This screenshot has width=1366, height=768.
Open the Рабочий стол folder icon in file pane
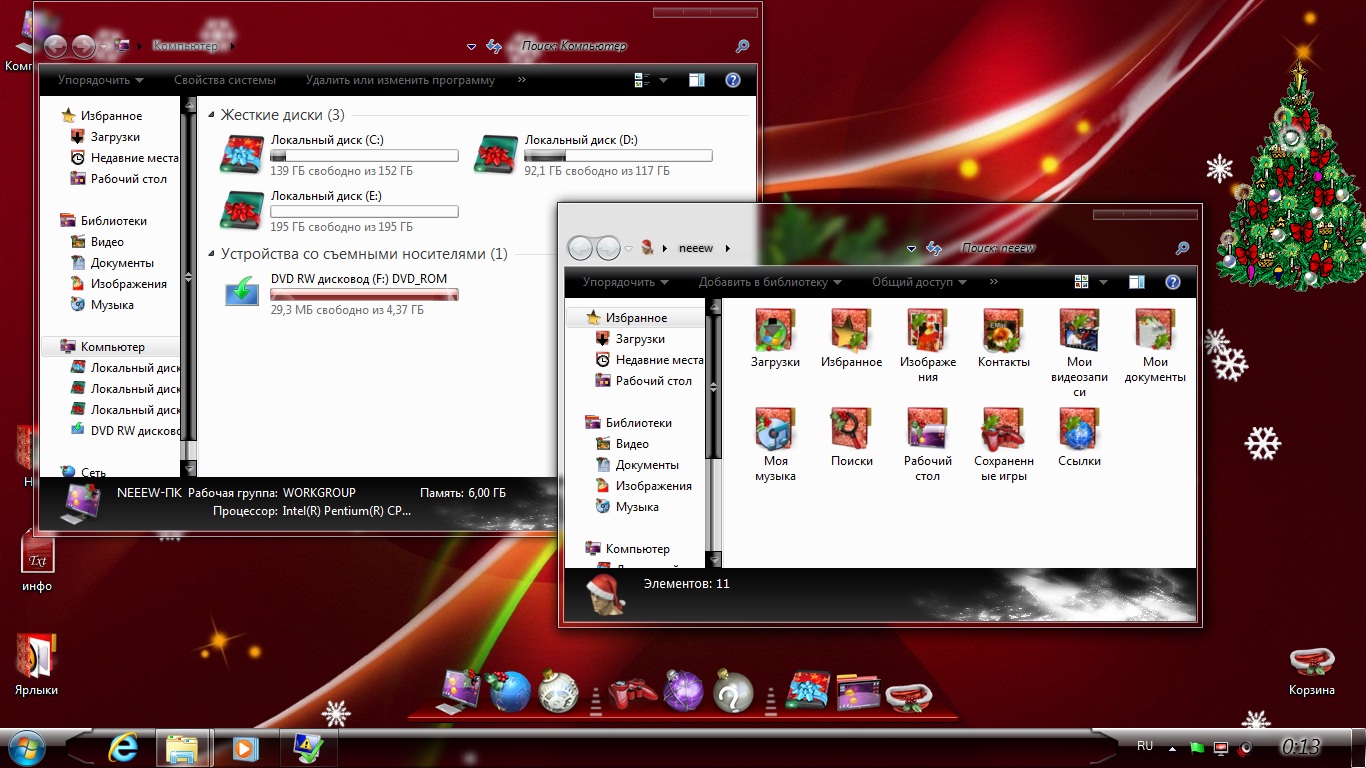pyautogui.click(x=927, y=428)
